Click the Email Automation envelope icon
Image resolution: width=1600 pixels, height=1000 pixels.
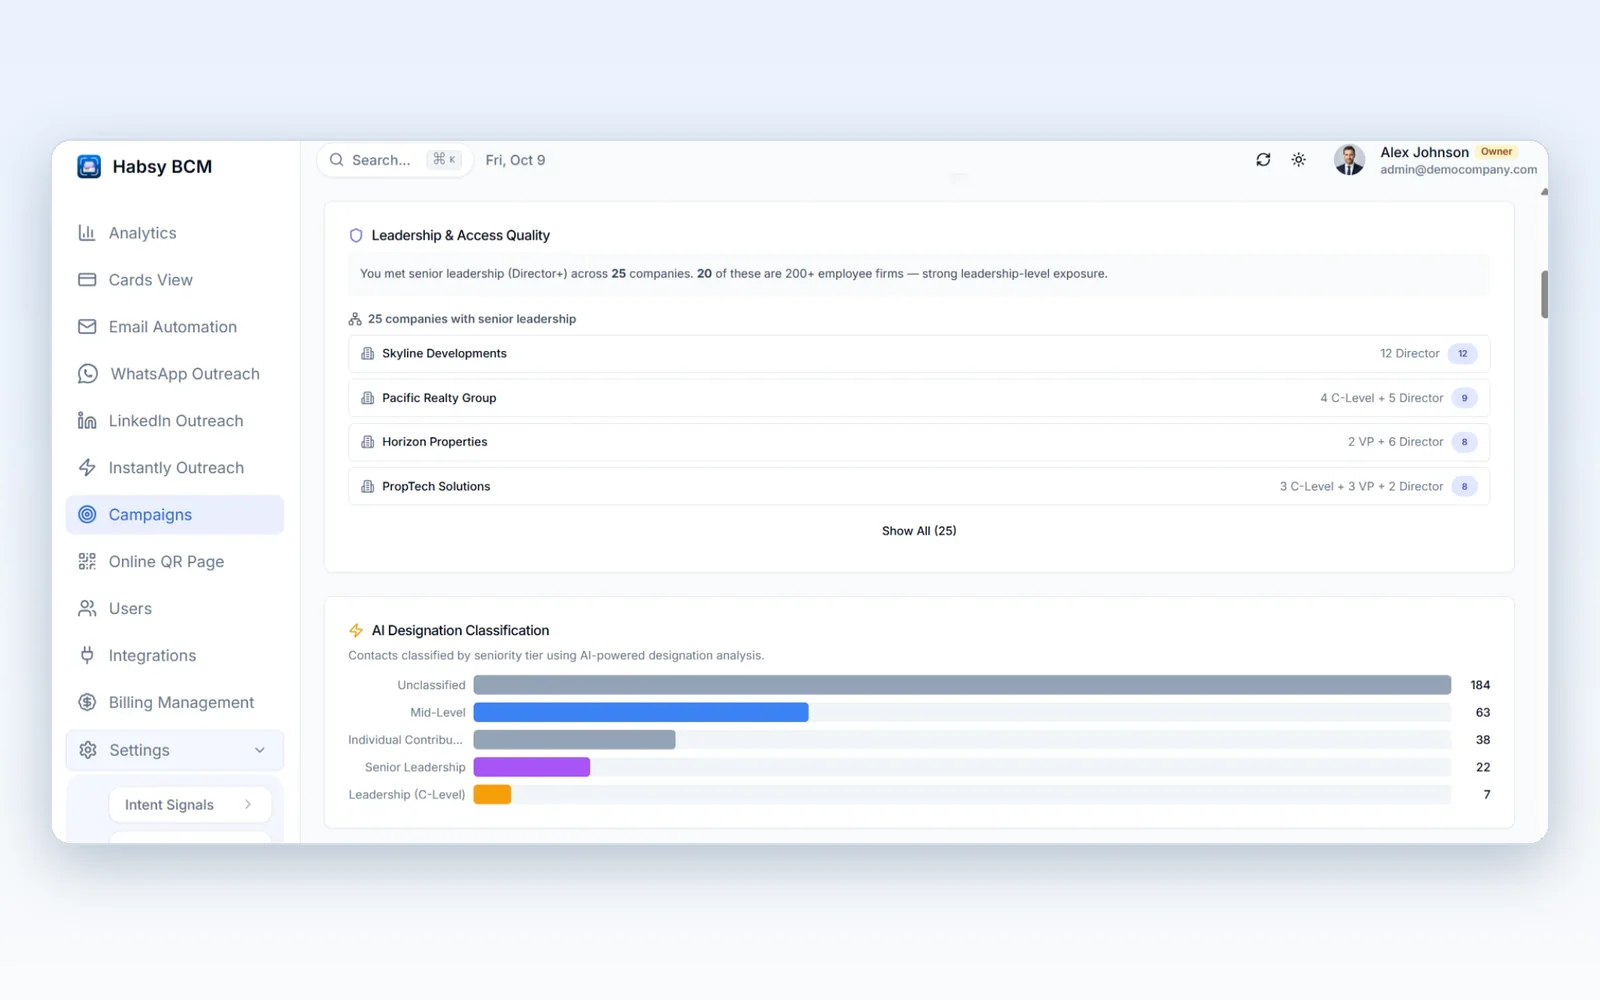tap(87, 327)
